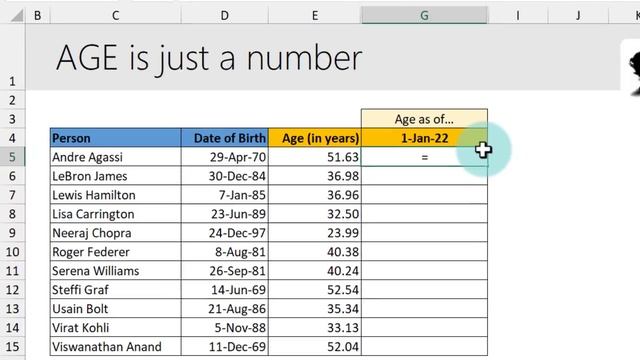Image resolution: width=640 pixels, height=360 pixels.
Task: Click the age value 32.50
Action: click(315, 214)
